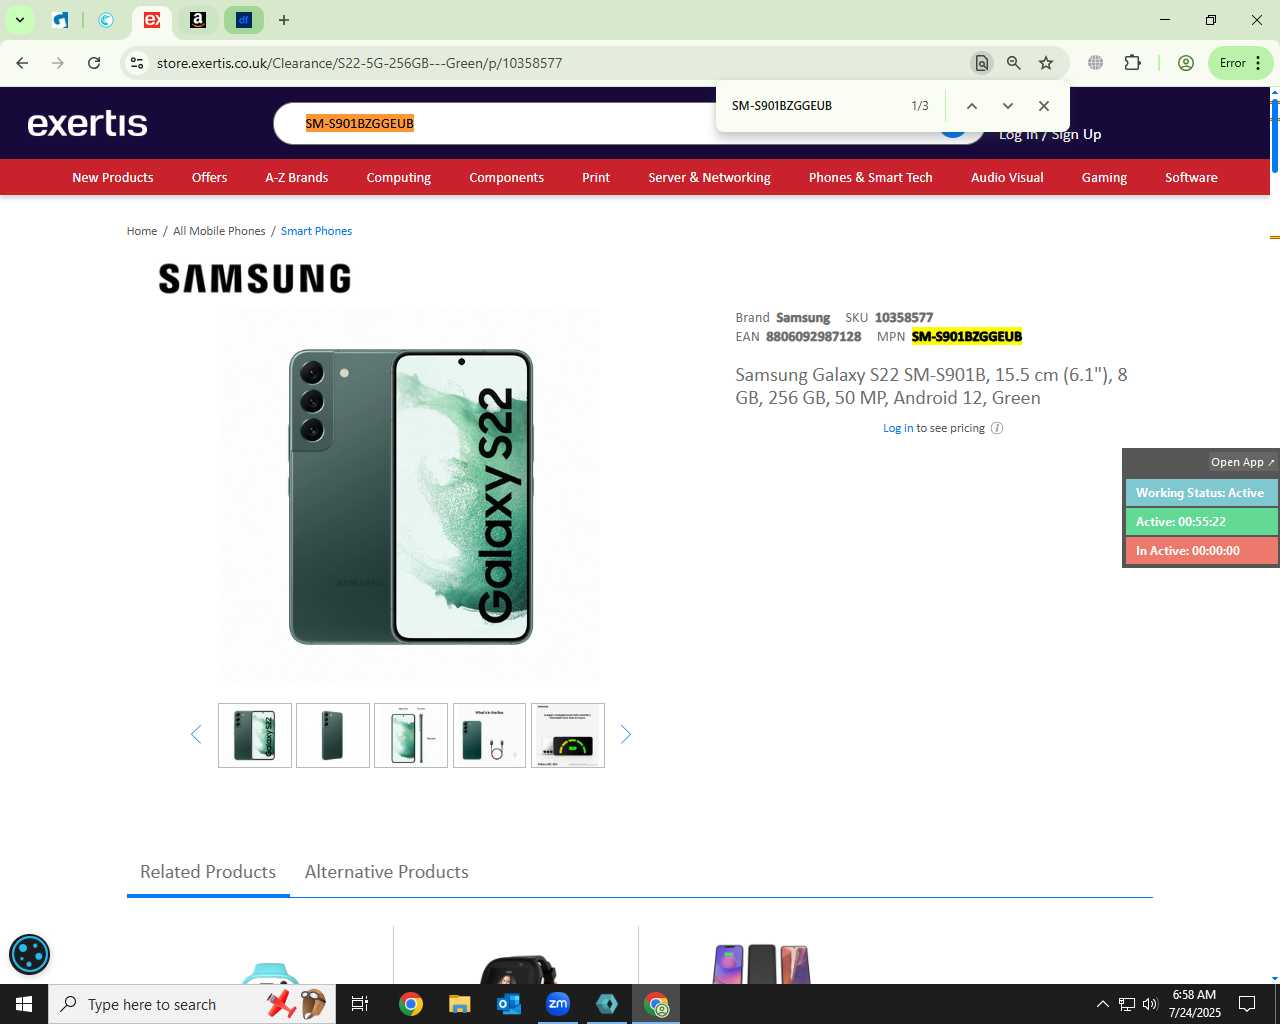Open Phones & Smart Tech menu

point(871,177)
